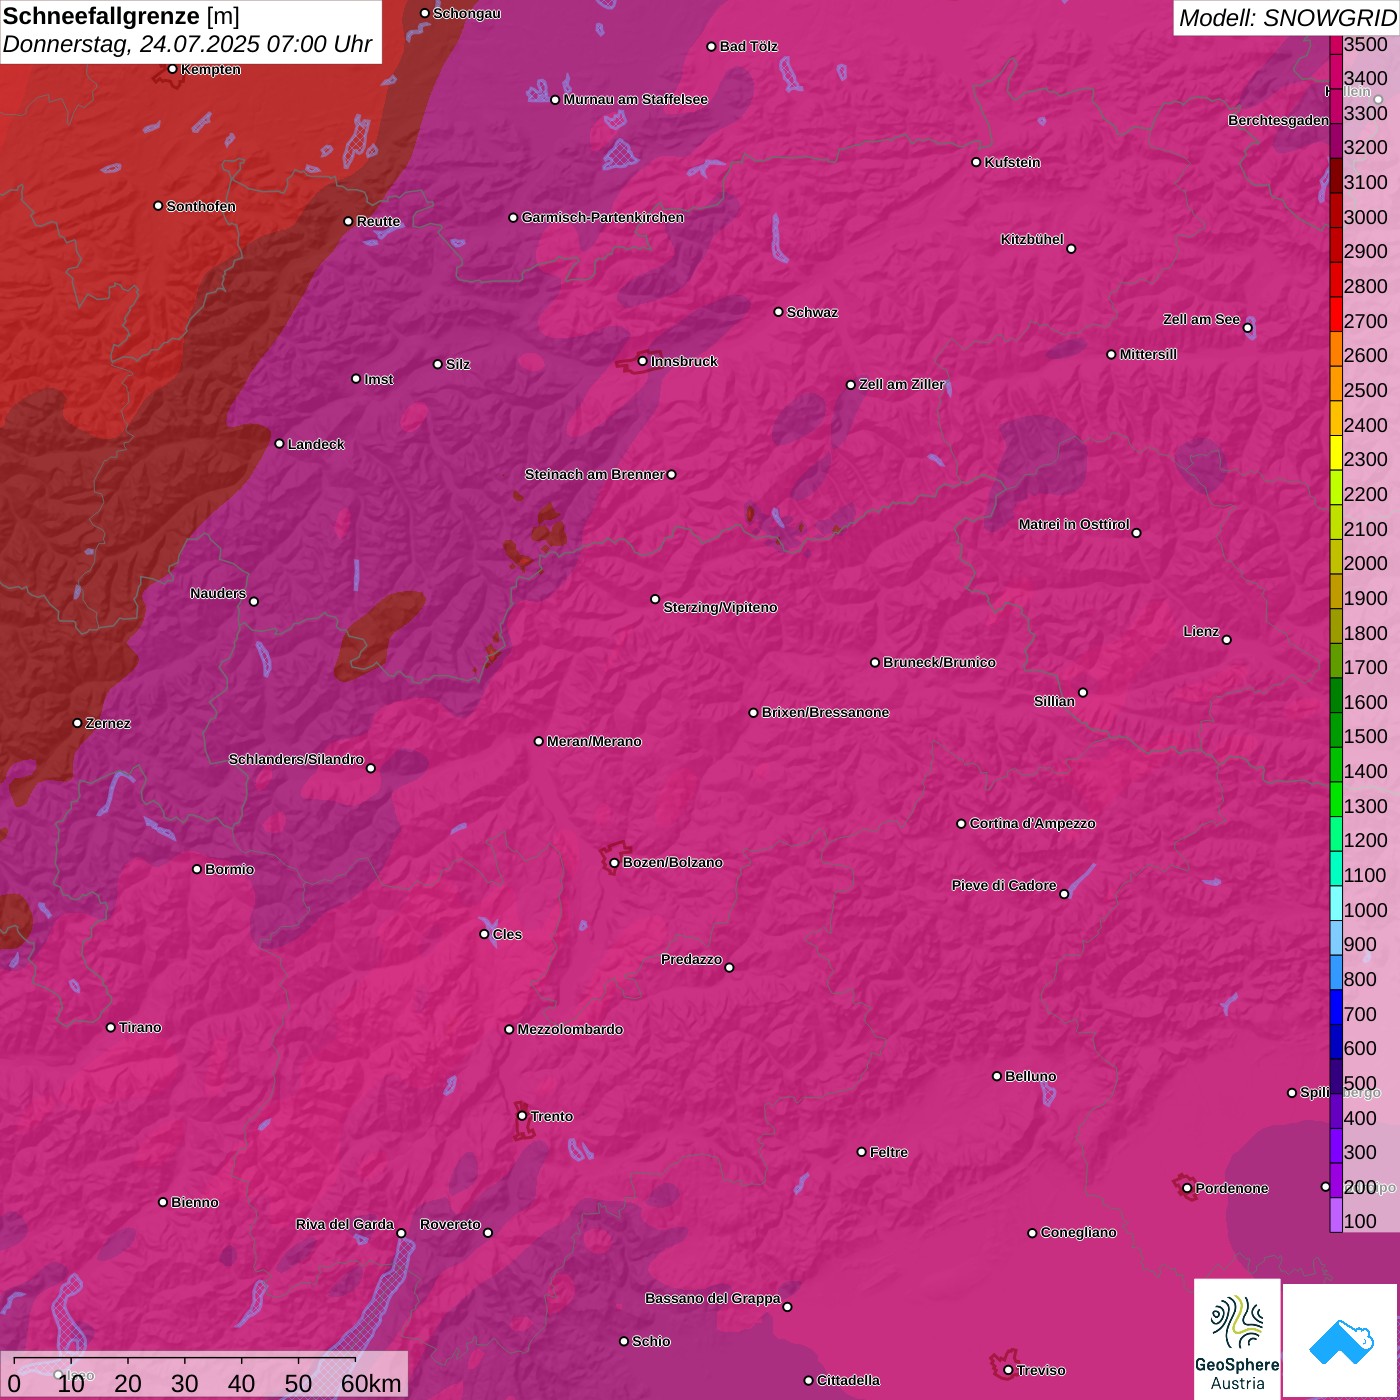The height and width of the screenshot is (1400, 1400).
Task: Select the Cortina d'Ampezzo marker dot
Action: click(961, 824)
